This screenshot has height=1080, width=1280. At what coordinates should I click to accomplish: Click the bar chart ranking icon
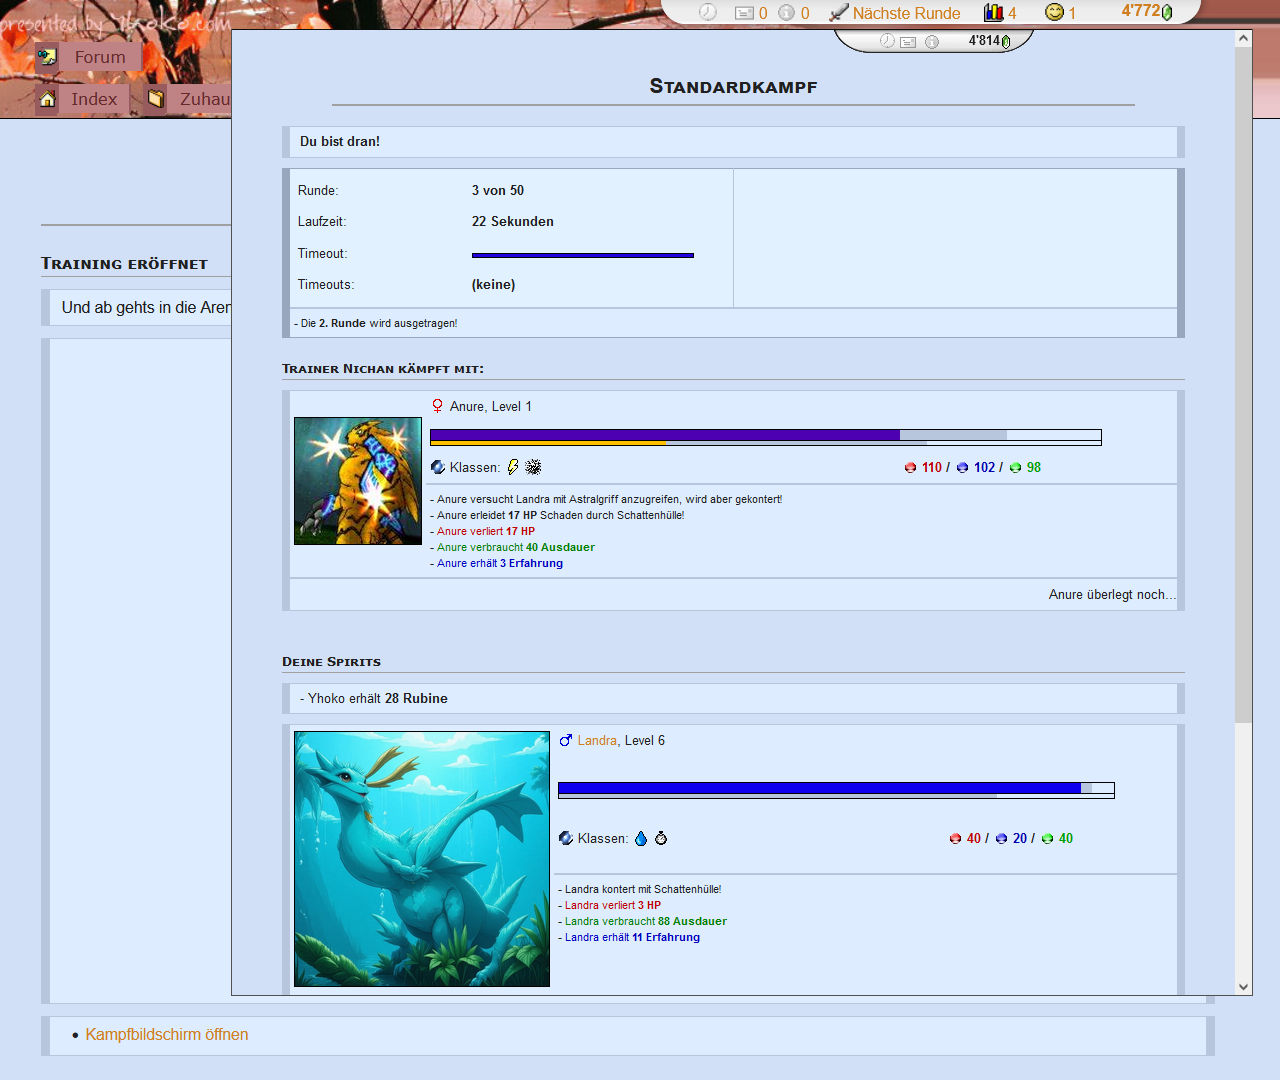point(993,12)
